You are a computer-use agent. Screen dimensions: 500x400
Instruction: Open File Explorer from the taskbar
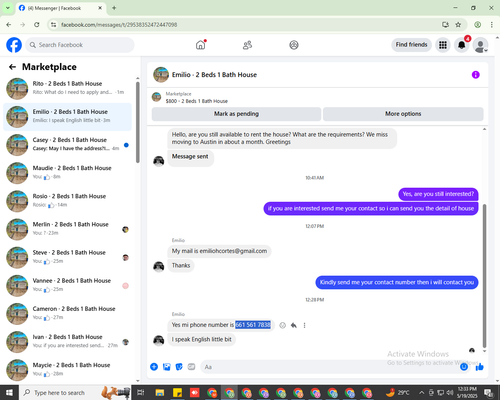(160, 393)
